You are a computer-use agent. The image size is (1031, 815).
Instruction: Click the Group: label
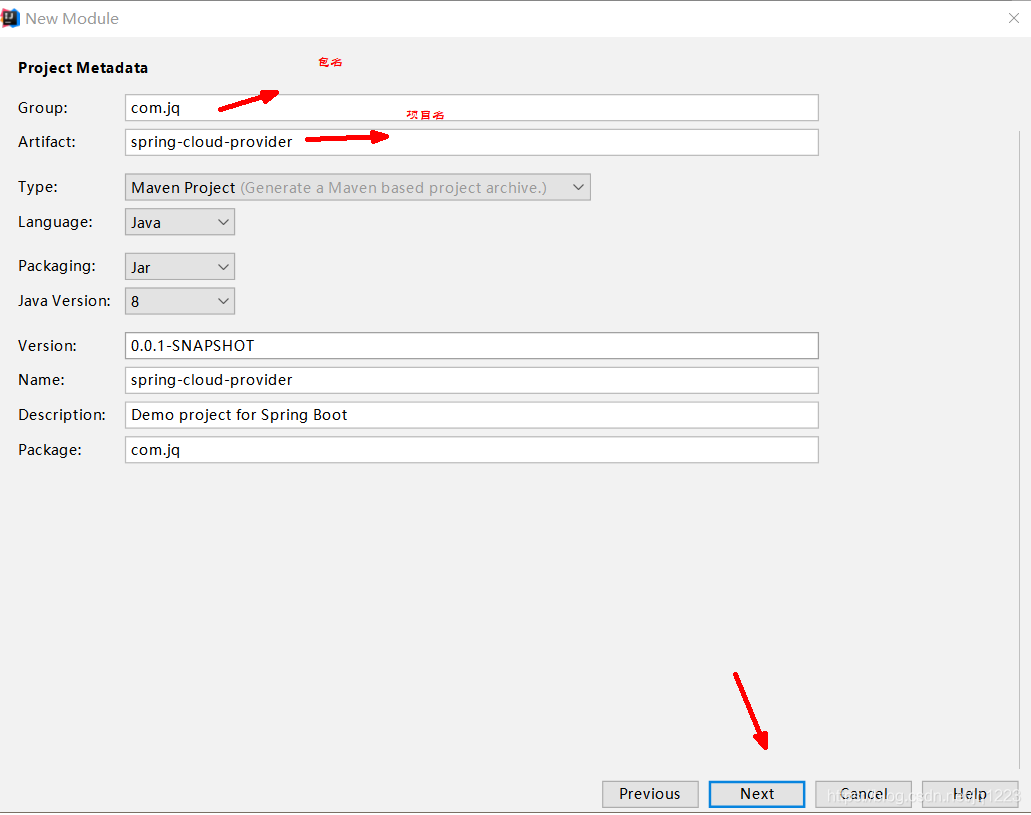[43, 108]
